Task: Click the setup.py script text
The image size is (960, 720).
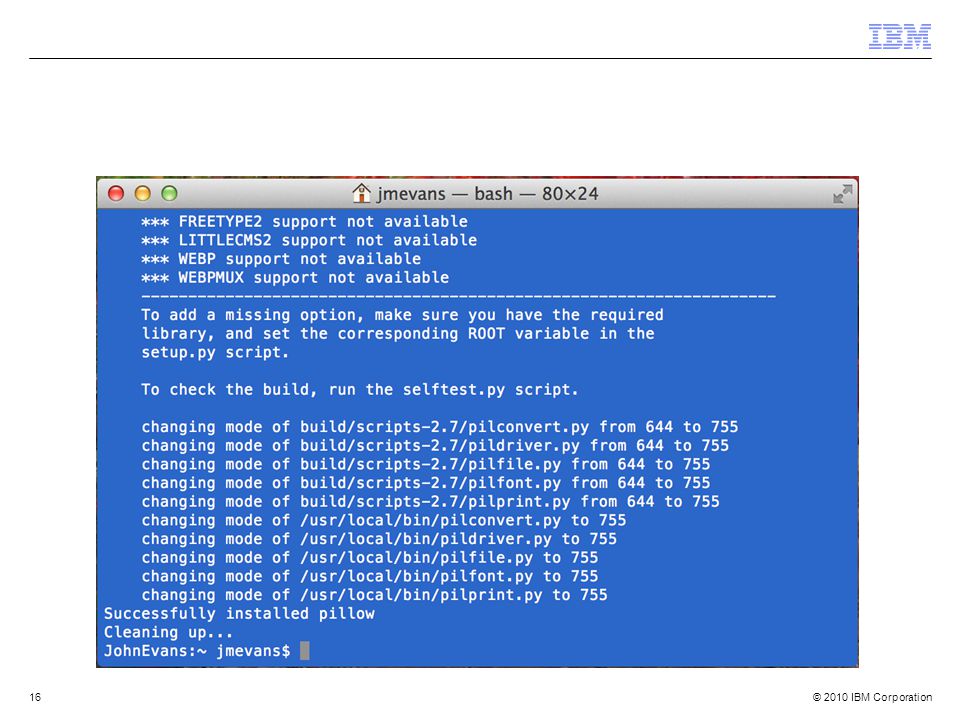Action: (x=215, y=353)
